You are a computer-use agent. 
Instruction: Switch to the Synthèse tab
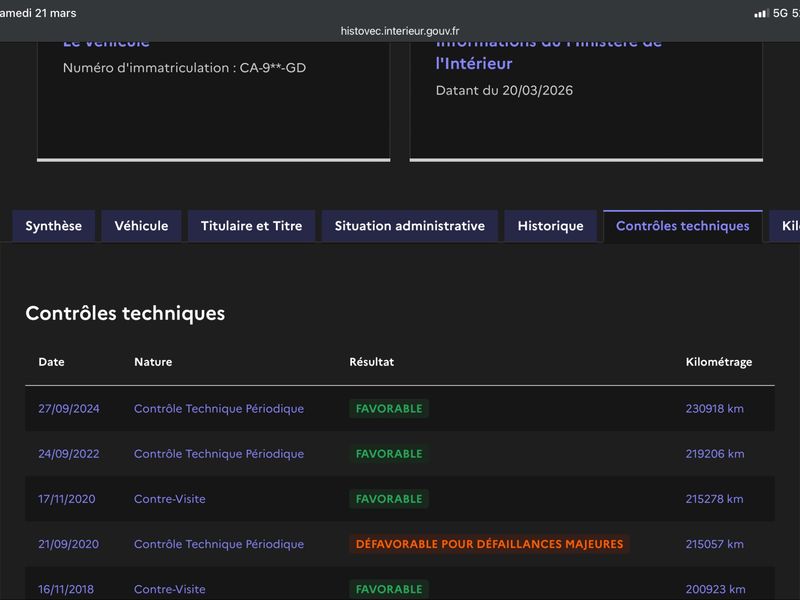pyautogui.click(x=54, y=226)
